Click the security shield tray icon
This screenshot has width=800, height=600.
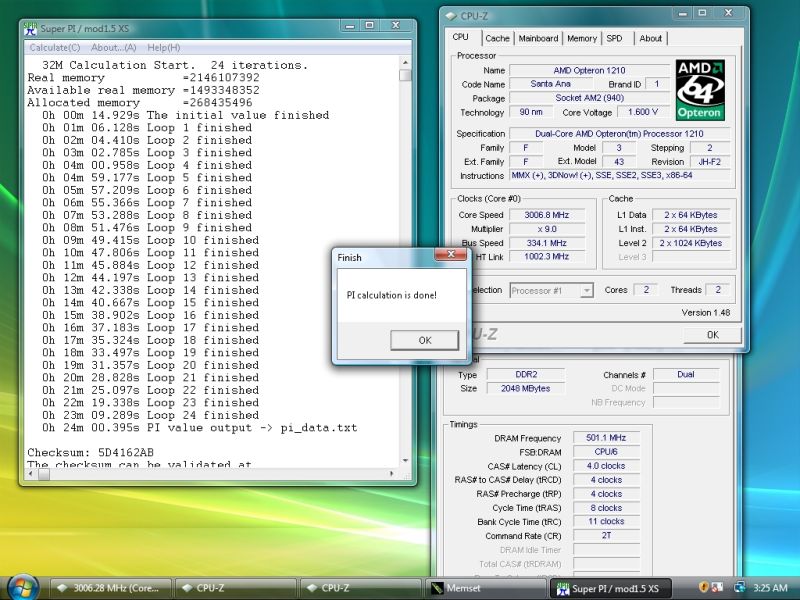tap(703, 587)
